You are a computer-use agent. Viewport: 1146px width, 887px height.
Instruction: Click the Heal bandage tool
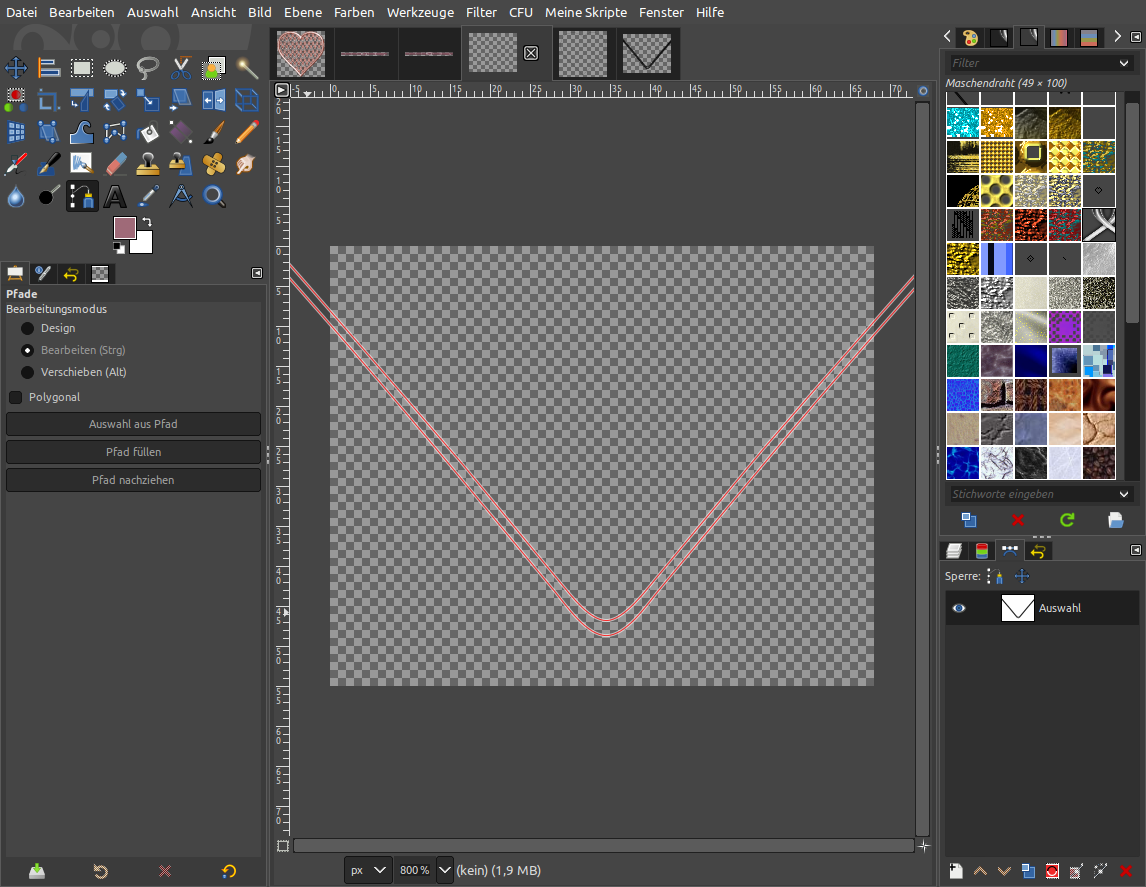214,164
